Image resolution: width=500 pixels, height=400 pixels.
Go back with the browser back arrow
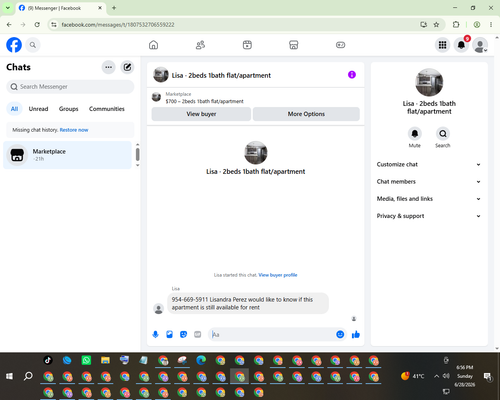9,24
